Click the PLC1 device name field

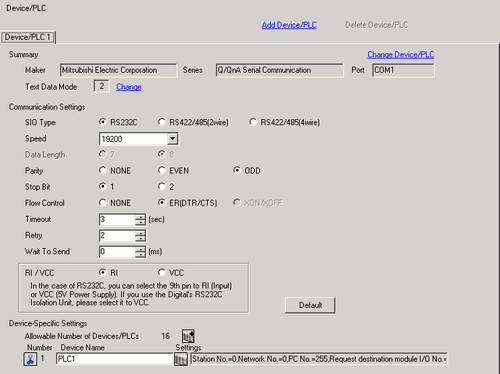pos(114,359)
